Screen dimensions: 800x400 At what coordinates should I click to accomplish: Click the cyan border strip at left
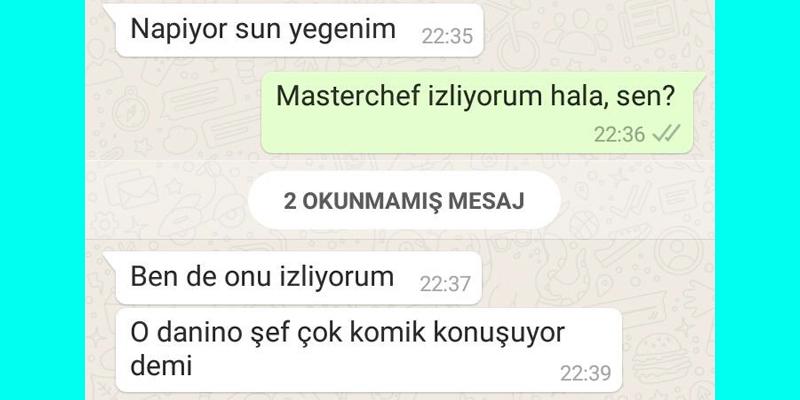coord(42,200)
